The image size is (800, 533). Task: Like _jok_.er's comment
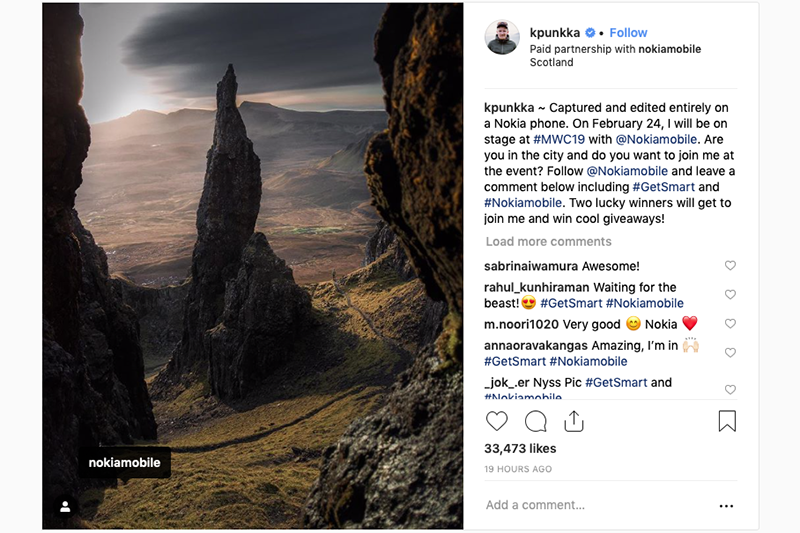pyautogui.click(x=730, y=390)
